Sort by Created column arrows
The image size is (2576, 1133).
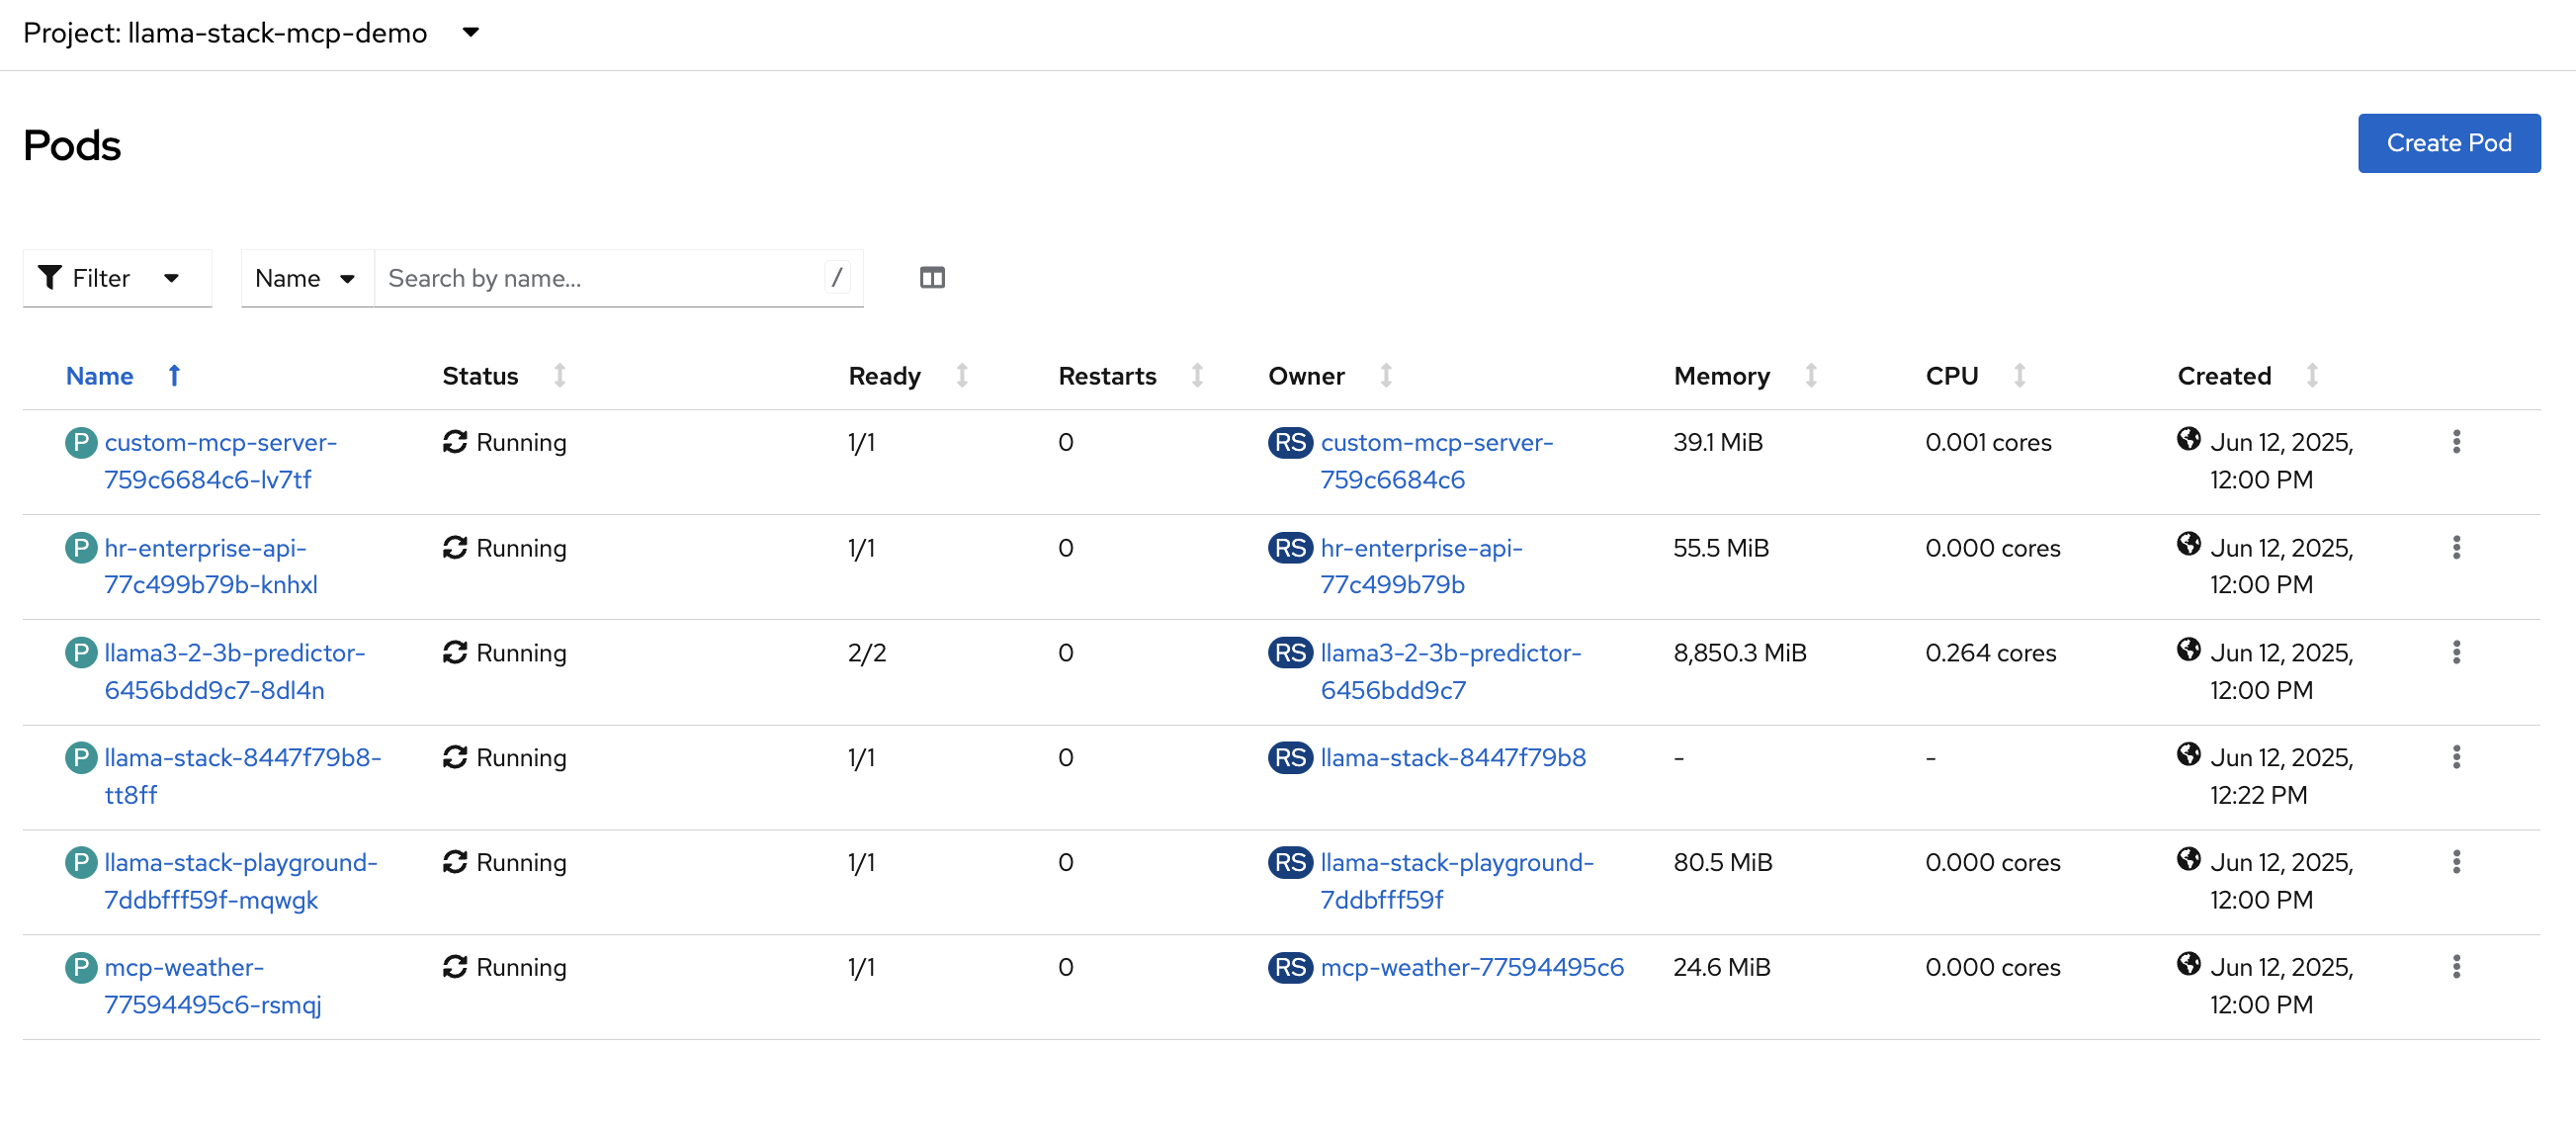2312,376
